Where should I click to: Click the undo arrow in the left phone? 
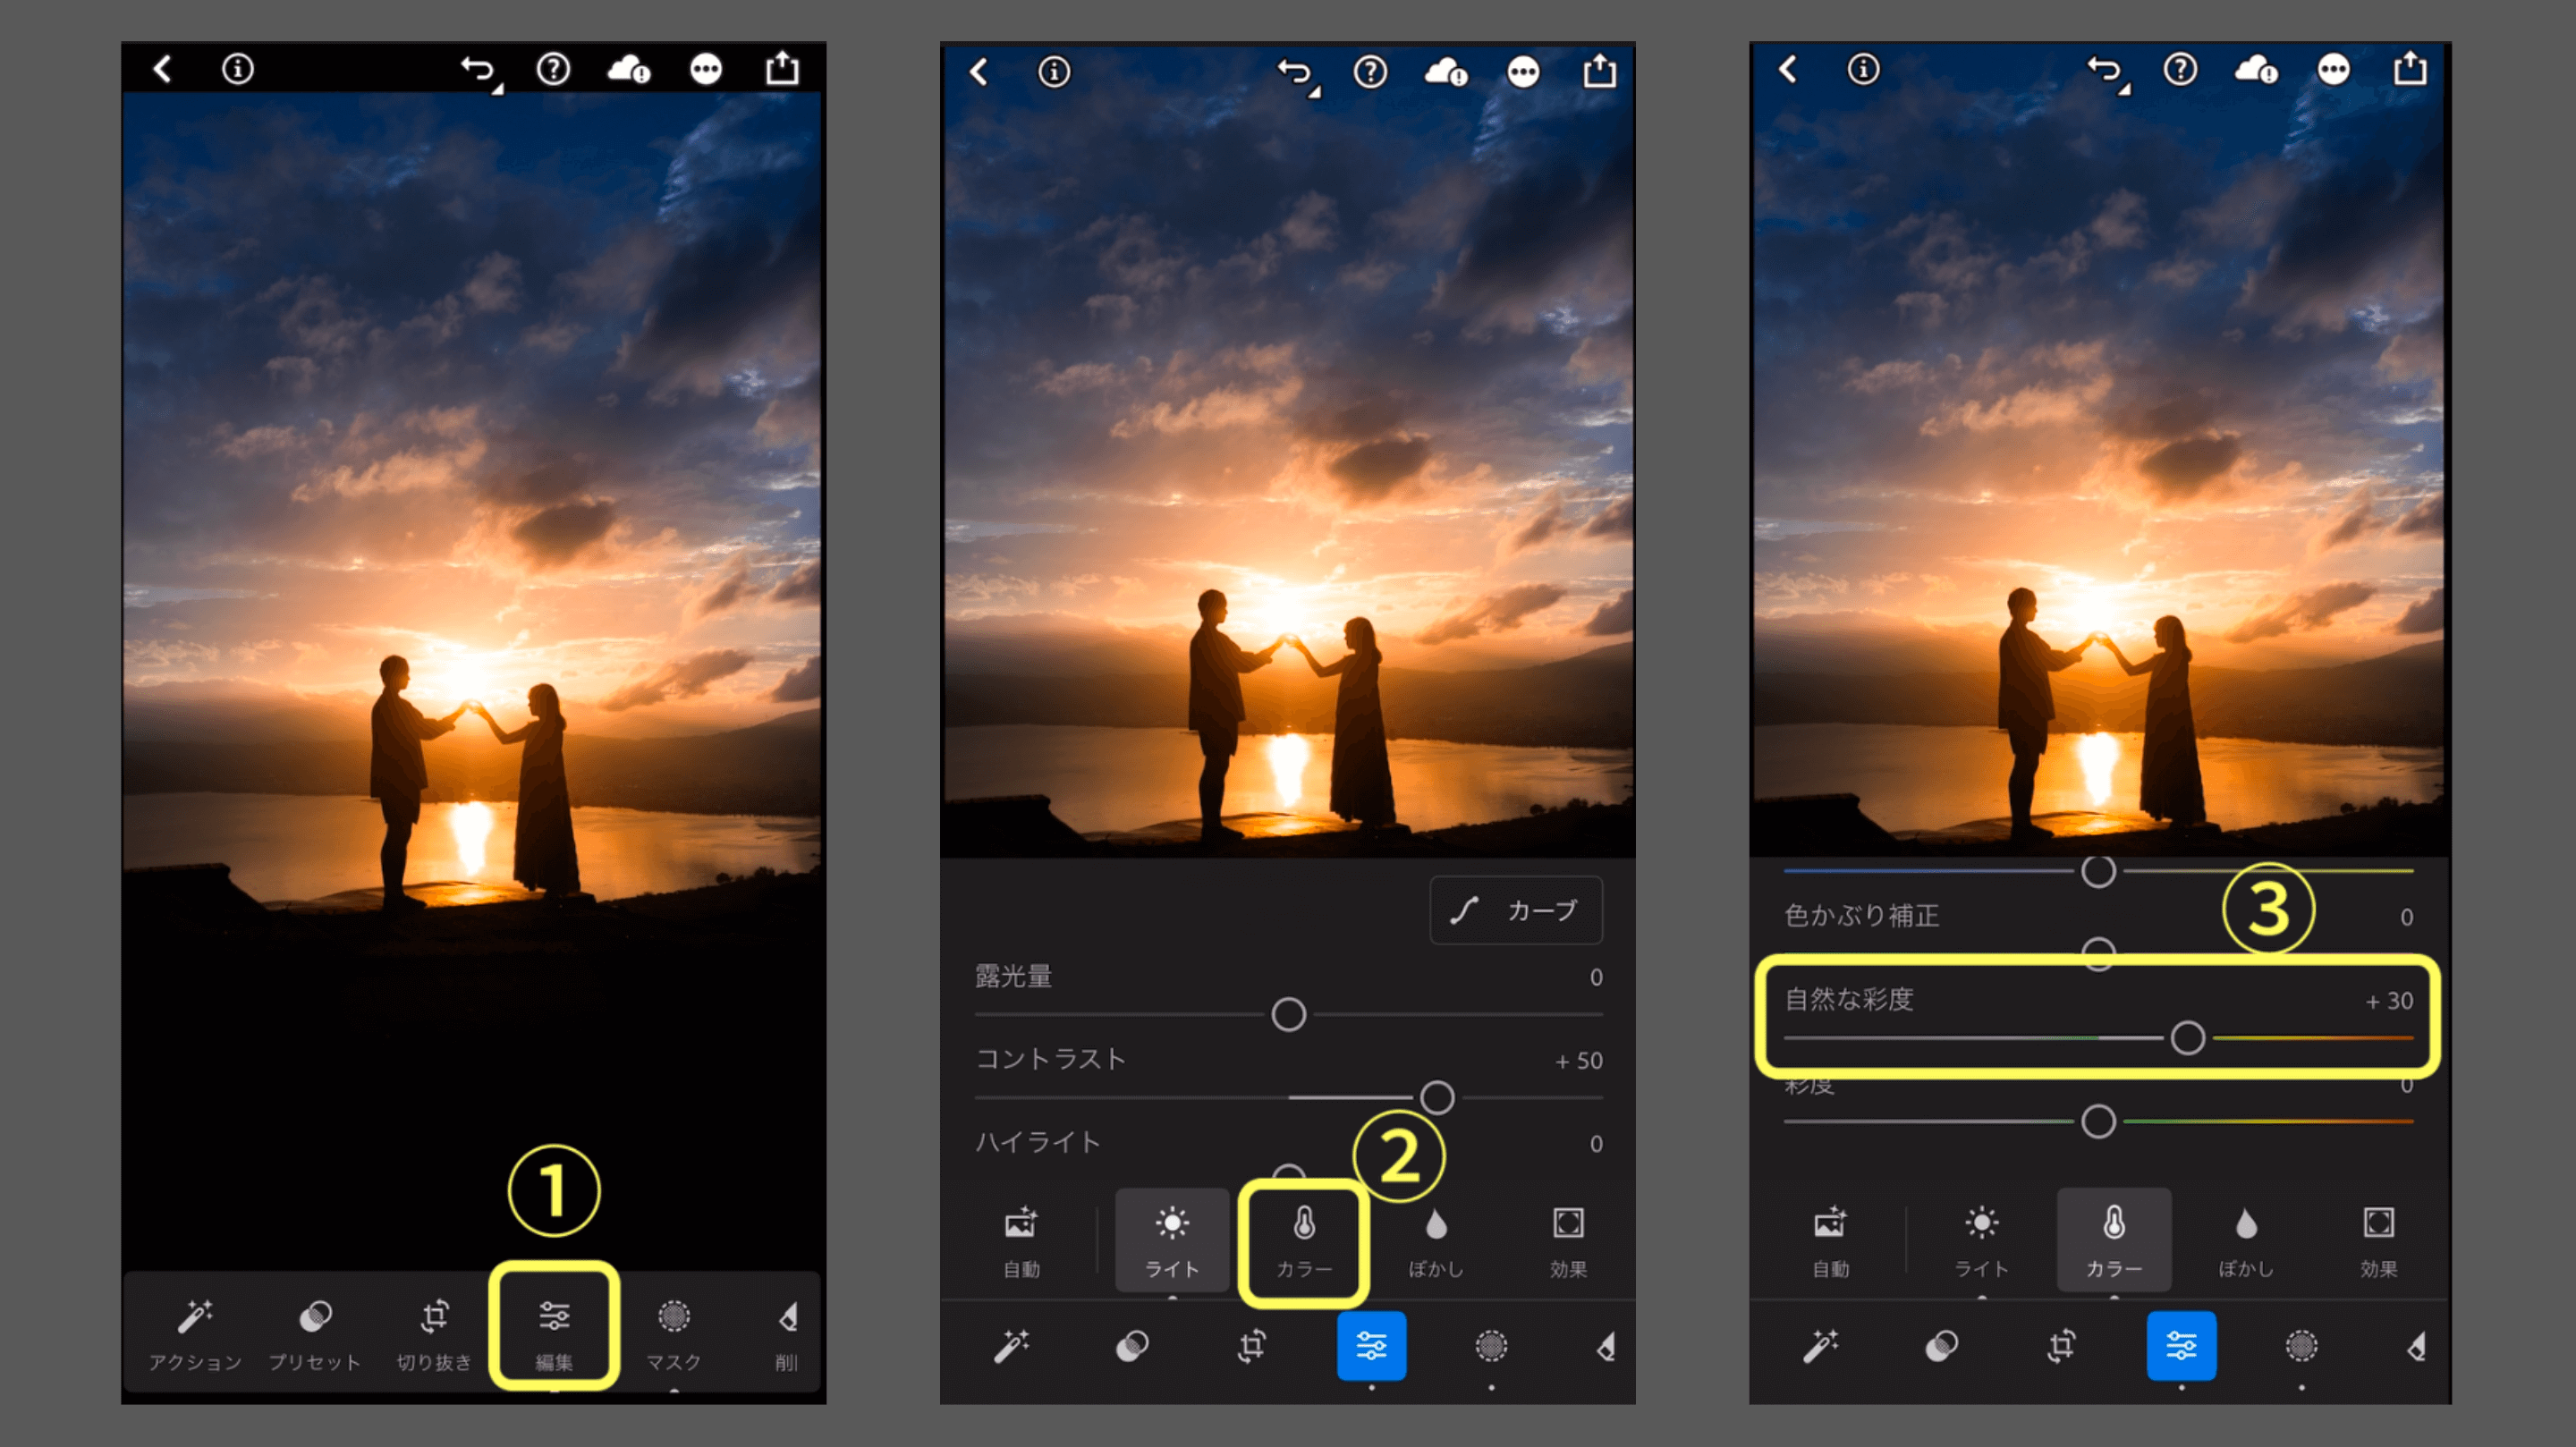478,69
